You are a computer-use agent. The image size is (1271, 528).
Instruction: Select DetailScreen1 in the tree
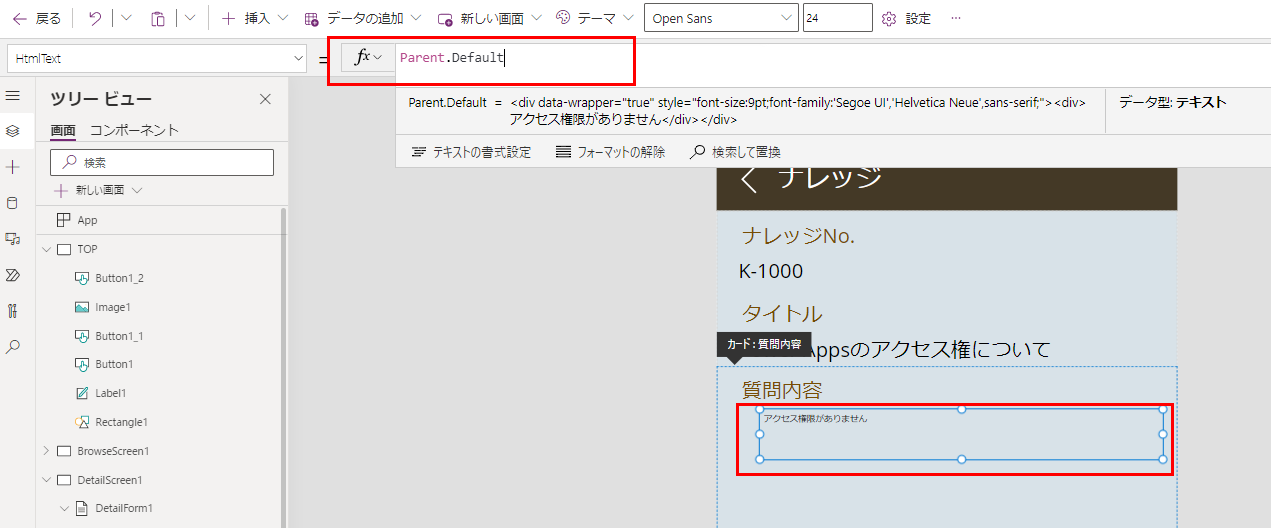pyautogui.click(x=110, y=480)
